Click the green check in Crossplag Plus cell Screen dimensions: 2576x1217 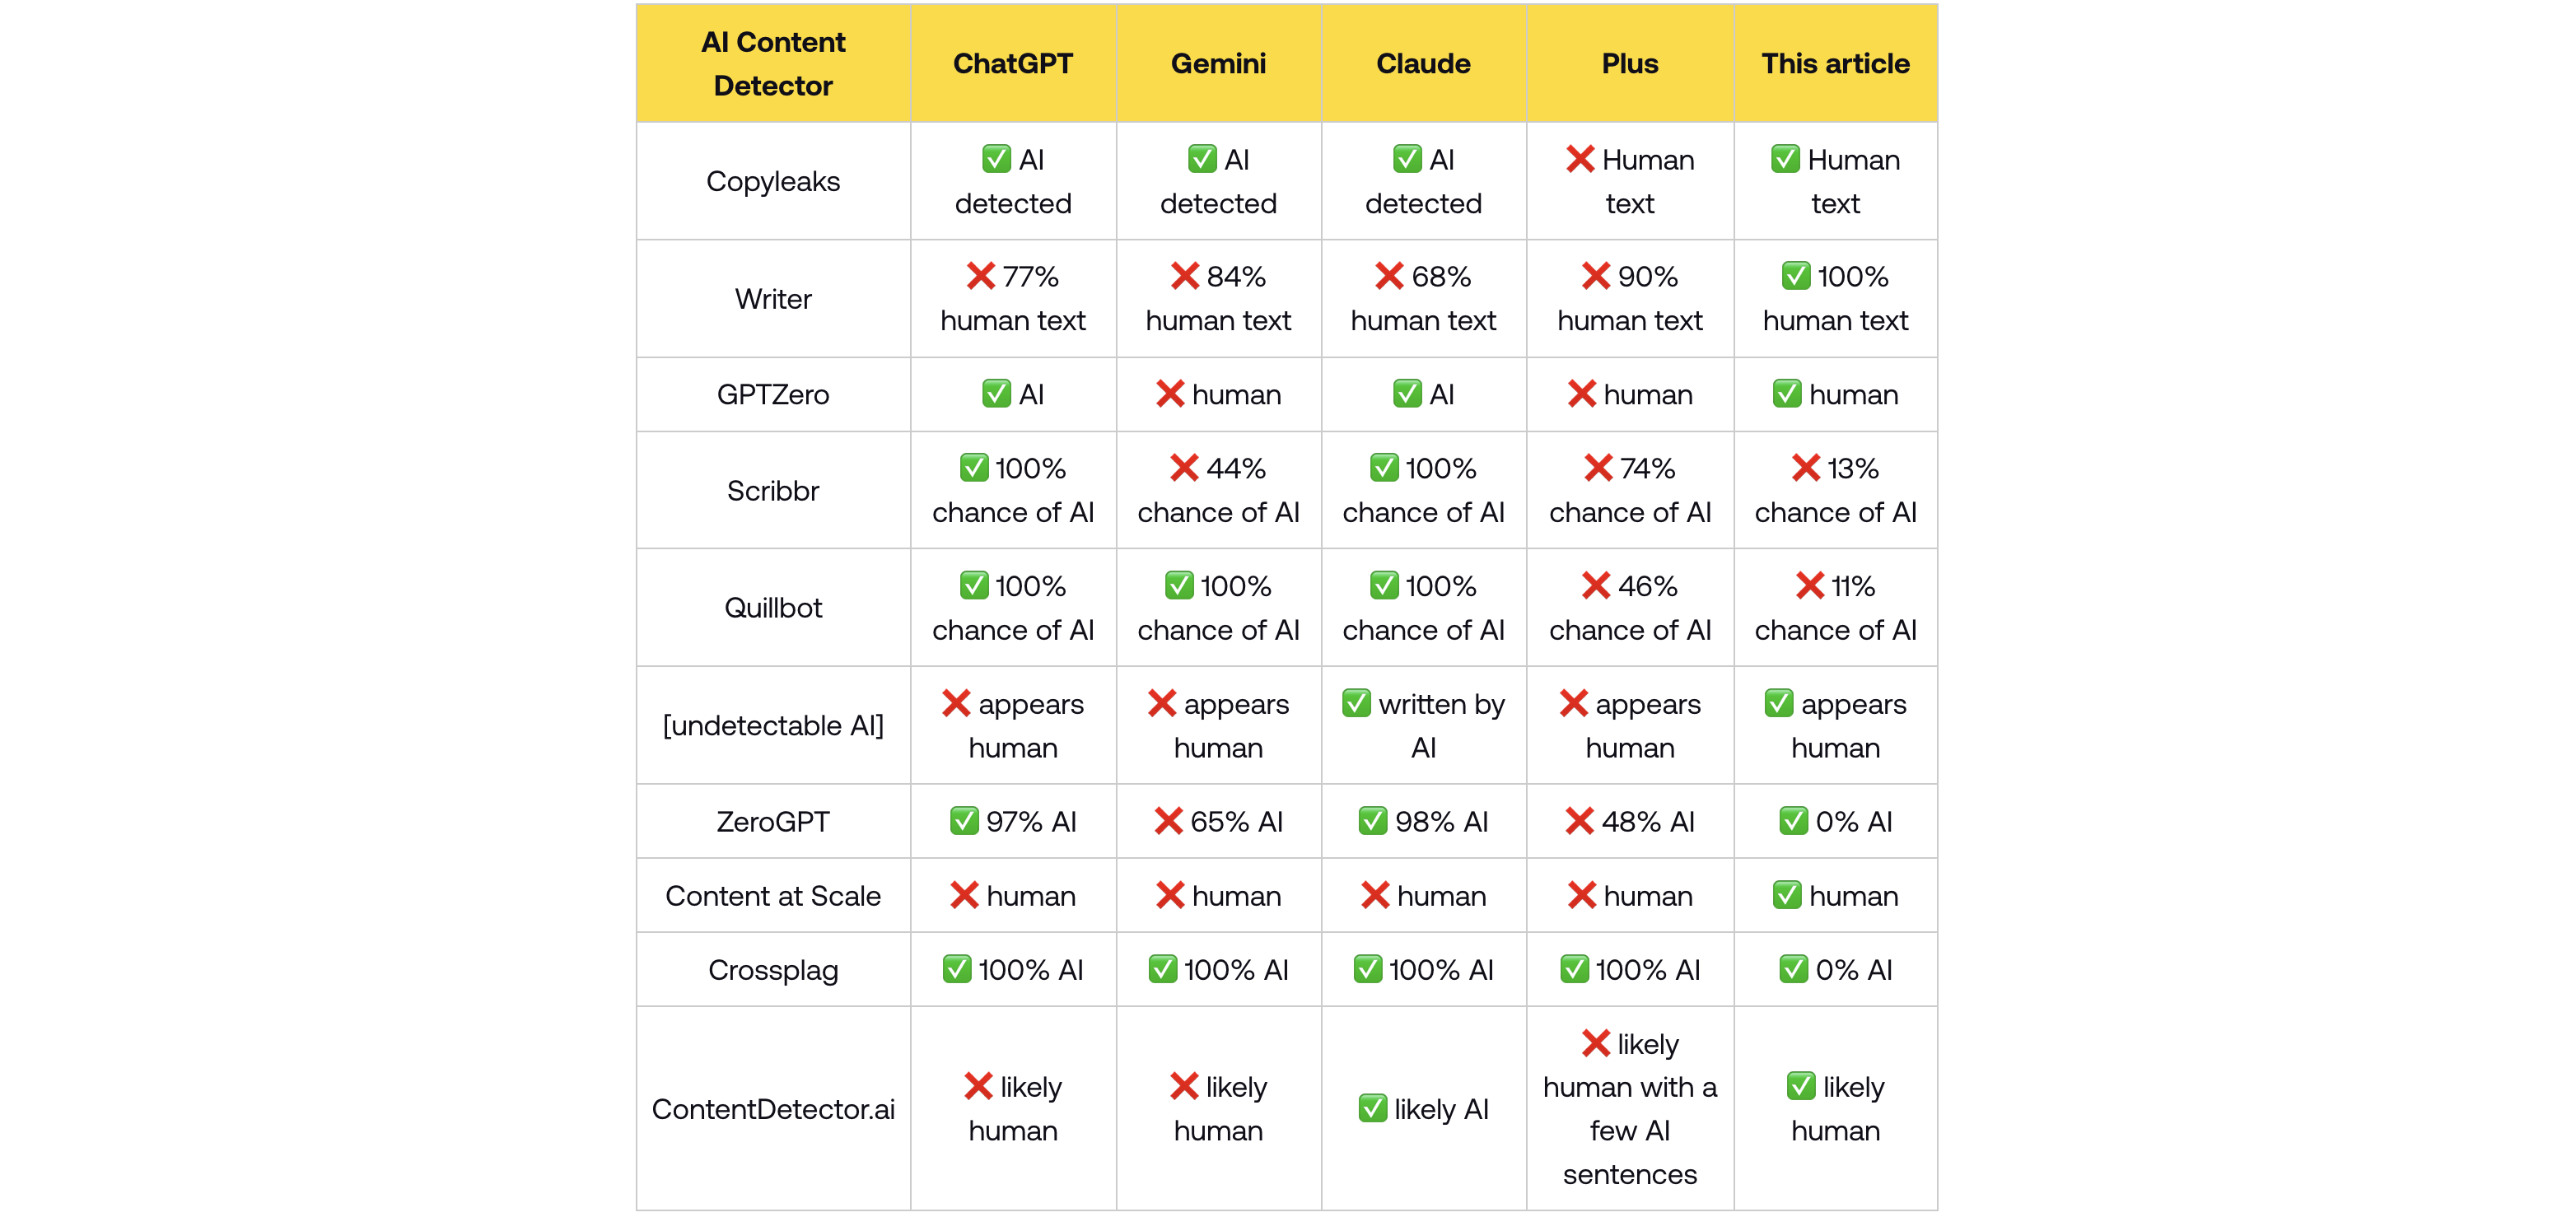[x=1574, y=969]
